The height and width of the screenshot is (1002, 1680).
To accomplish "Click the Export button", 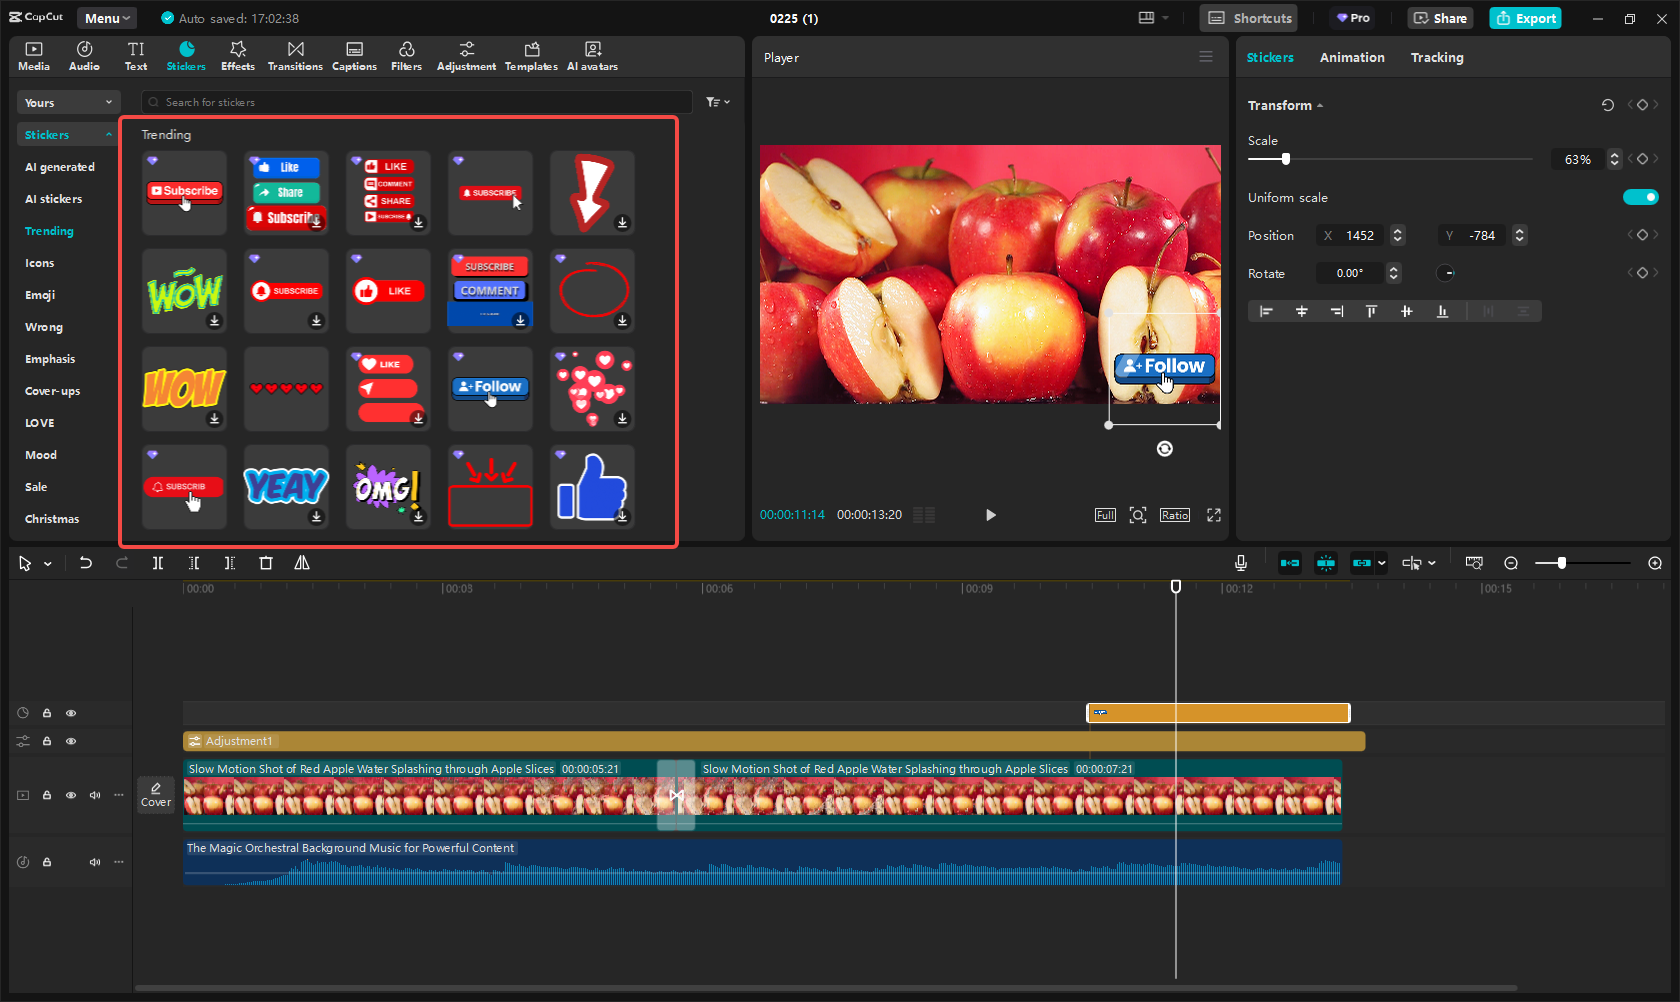I will point(1525,18).
